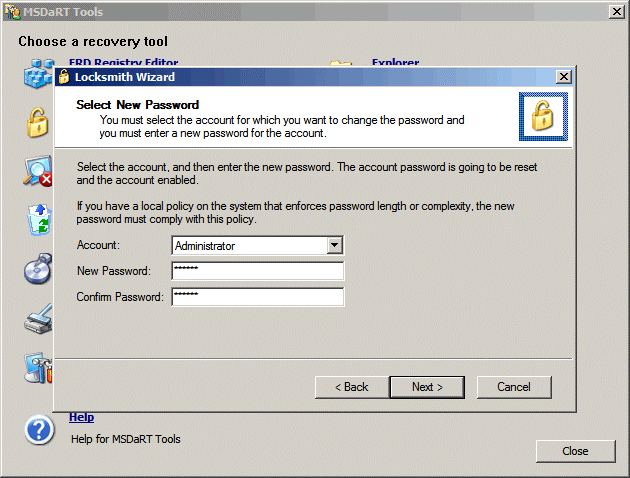Viewport: 630px width, 478px height.
Task: Proceed with the Next button
Action: [x=427, y=387]
